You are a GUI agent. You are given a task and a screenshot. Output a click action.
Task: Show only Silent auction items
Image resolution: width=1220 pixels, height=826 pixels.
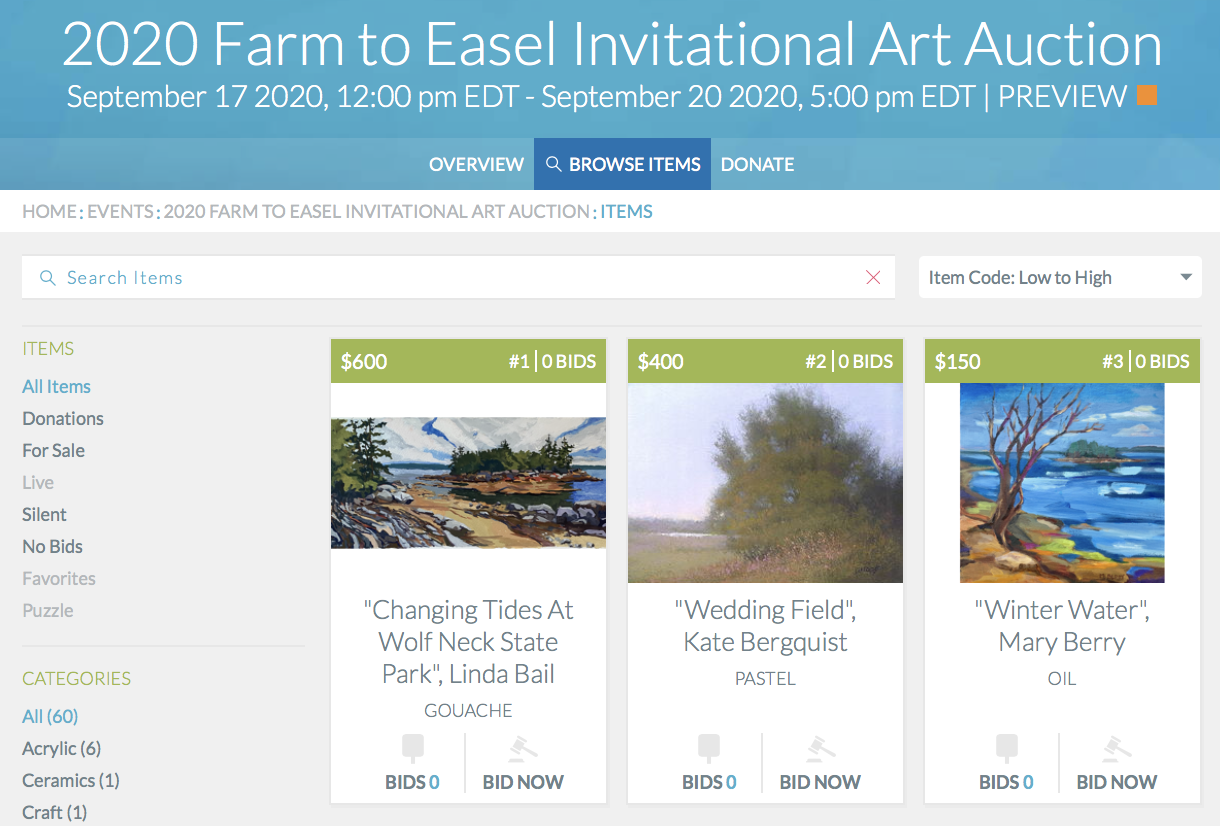[45, 514]
